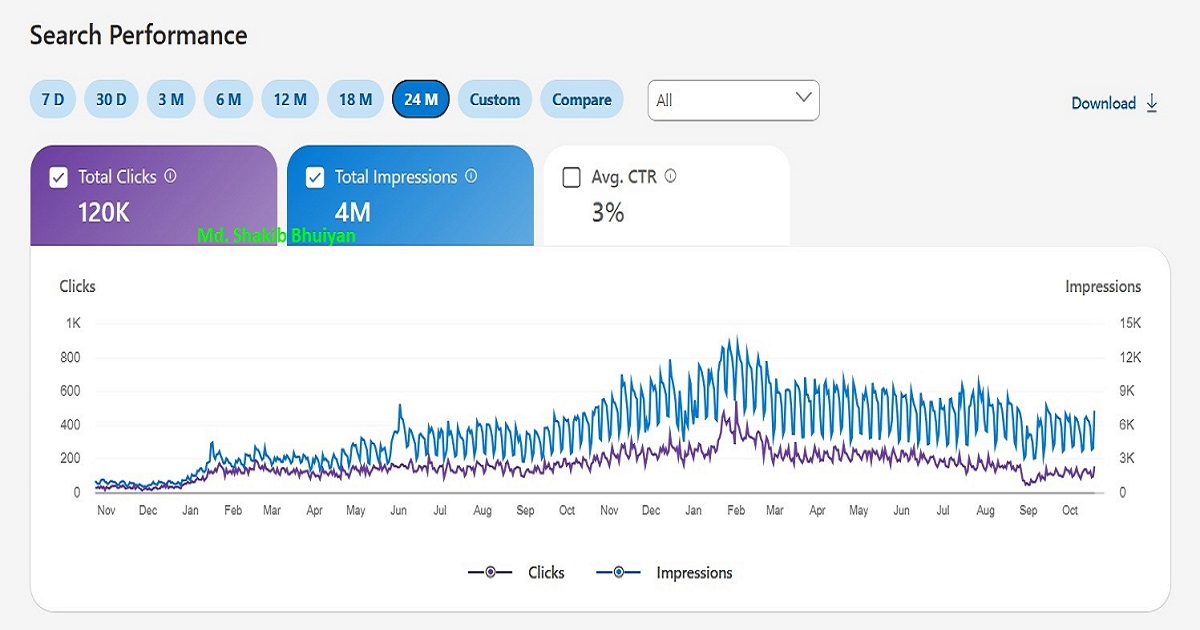Click the Sep label near chart end
Viewport: 1200px width, 630px height.
coord(1028,510)
